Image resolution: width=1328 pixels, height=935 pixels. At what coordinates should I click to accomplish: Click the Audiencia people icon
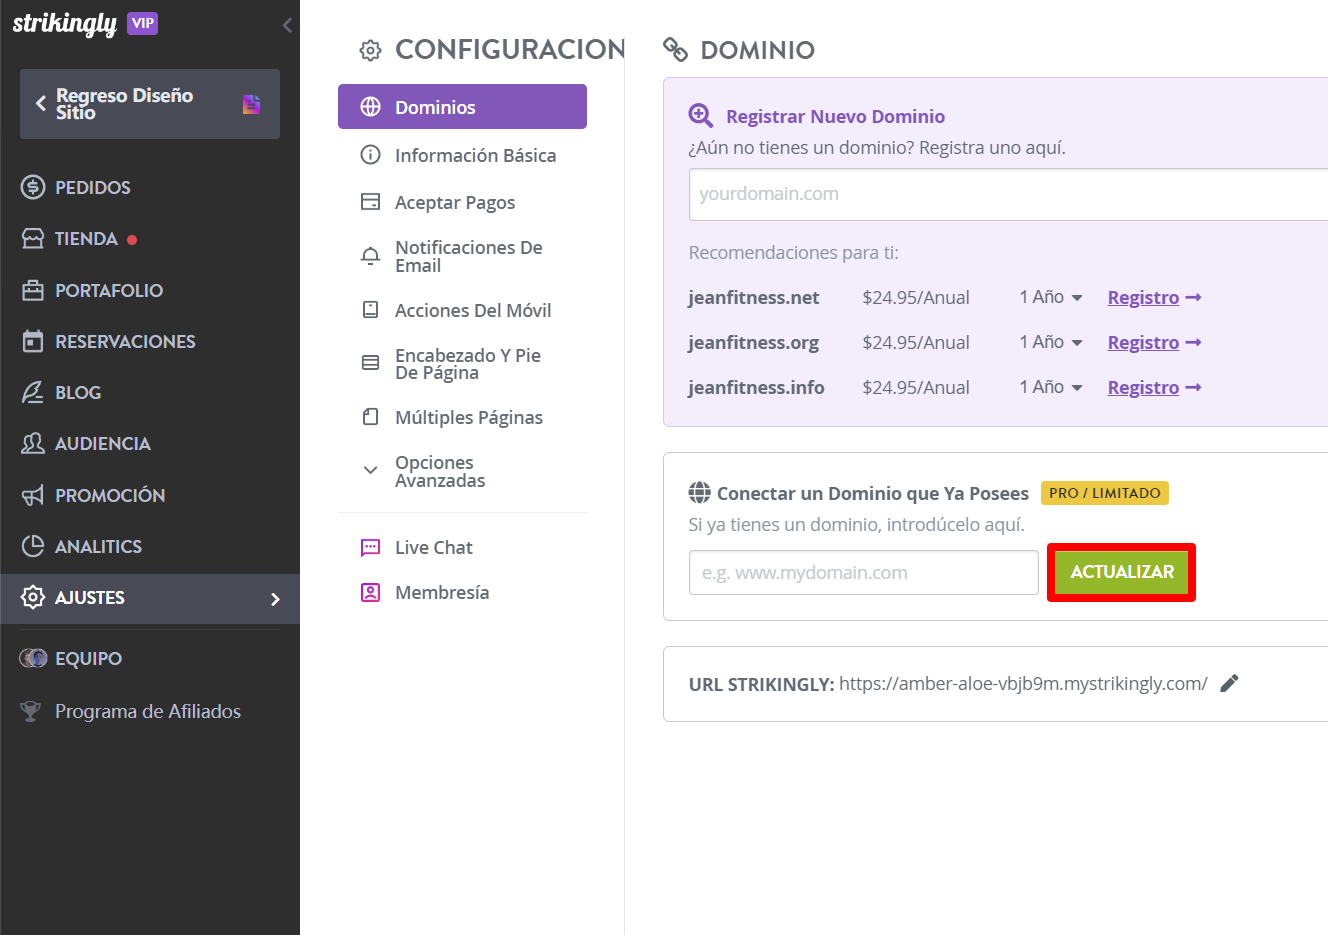[33, 443]
